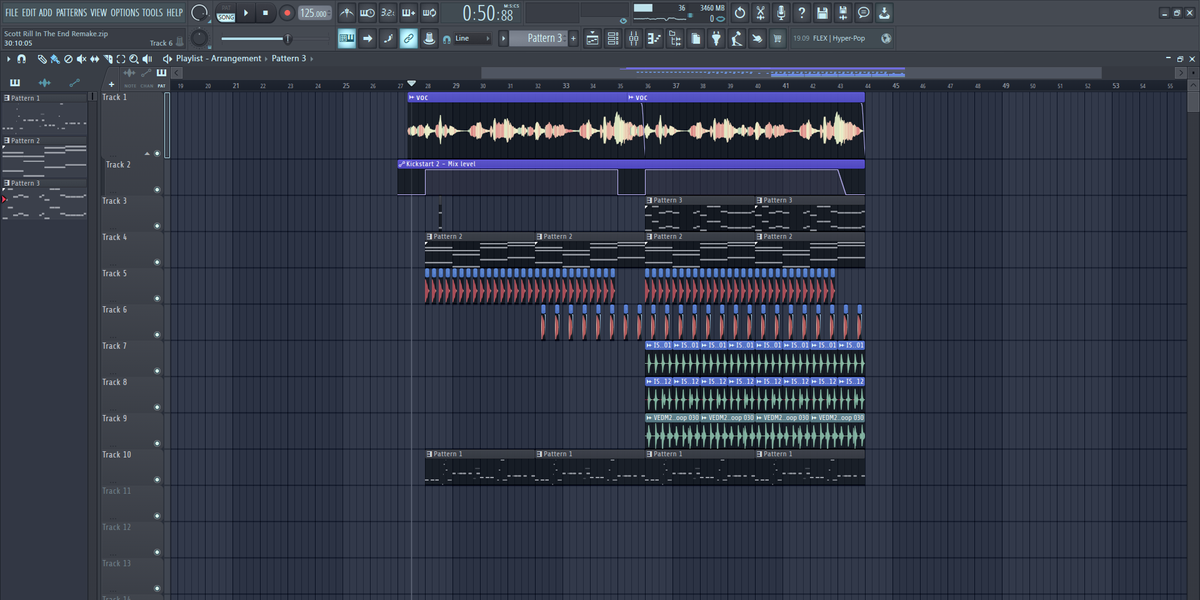Collapse the Track 1 group arrow
Image resolution: width=1200 pixels, height=600 pixels.
pyautogui.click(x=147, y=153)
